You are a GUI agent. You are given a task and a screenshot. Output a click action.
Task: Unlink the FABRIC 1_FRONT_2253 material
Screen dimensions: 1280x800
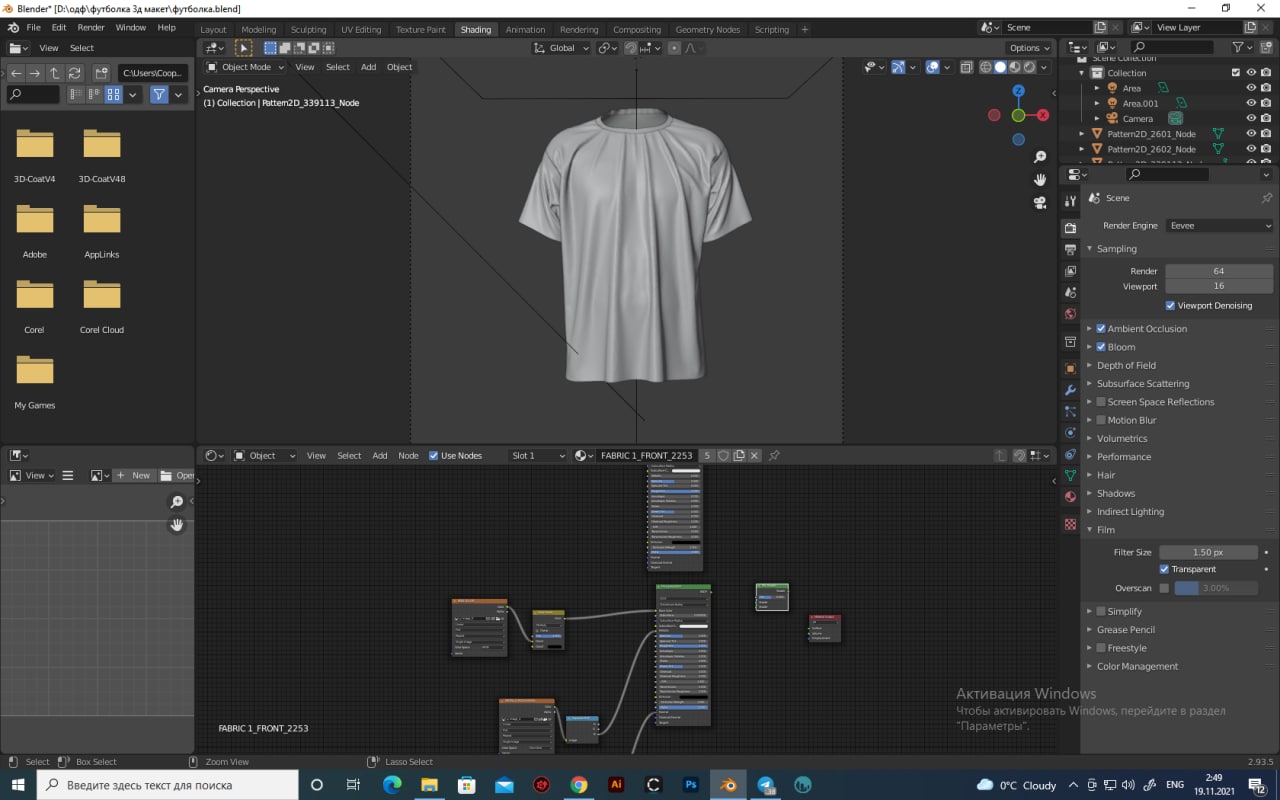(755, 455)
